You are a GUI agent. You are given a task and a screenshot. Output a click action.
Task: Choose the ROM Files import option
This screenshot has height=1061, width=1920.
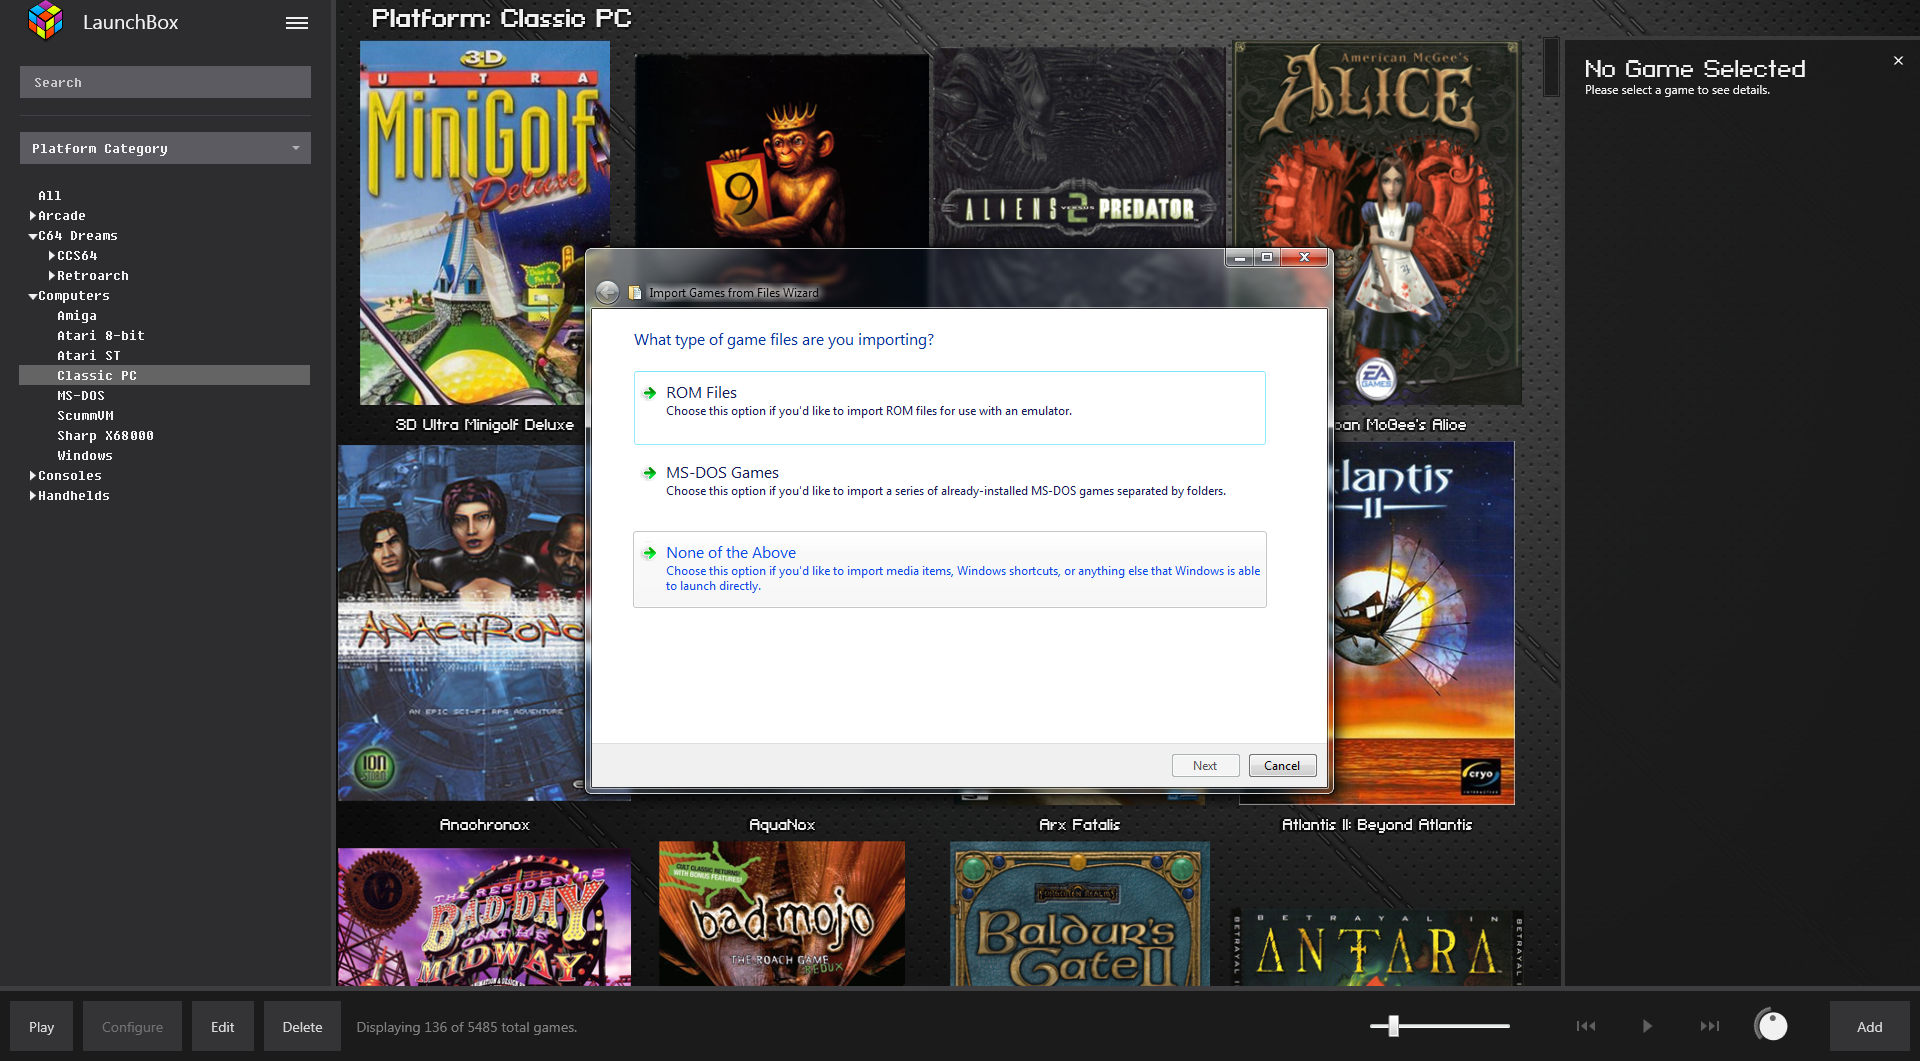click(x=949, y=408)
